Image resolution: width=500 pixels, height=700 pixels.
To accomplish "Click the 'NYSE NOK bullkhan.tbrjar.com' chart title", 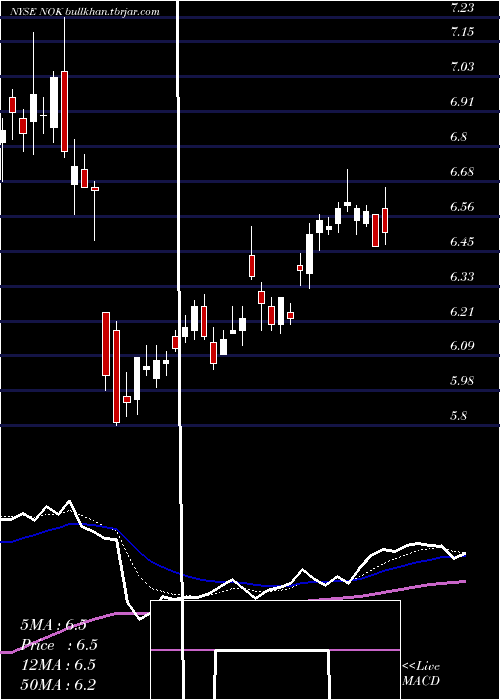I will click(x=83, y=12).
